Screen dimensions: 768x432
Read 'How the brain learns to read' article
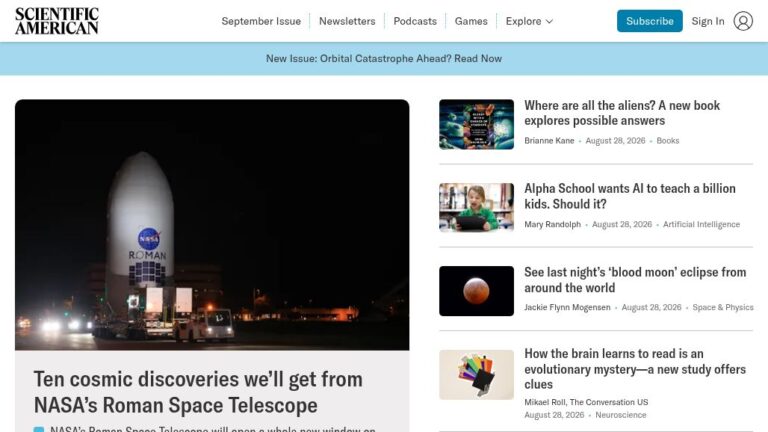pyautogui.click(x=635, y=369)
